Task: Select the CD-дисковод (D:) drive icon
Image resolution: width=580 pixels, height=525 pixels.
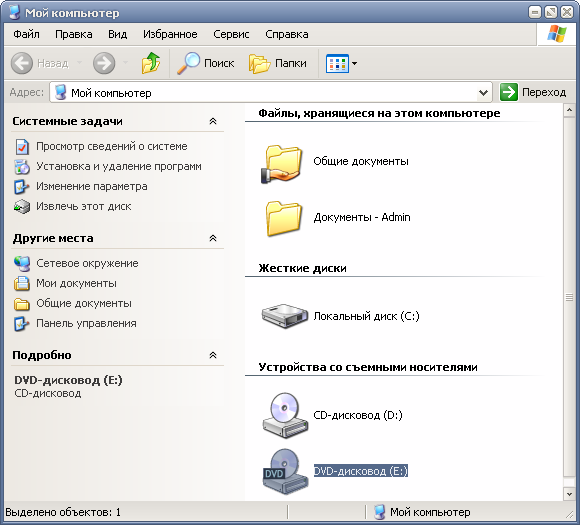Action: point(284,415)
